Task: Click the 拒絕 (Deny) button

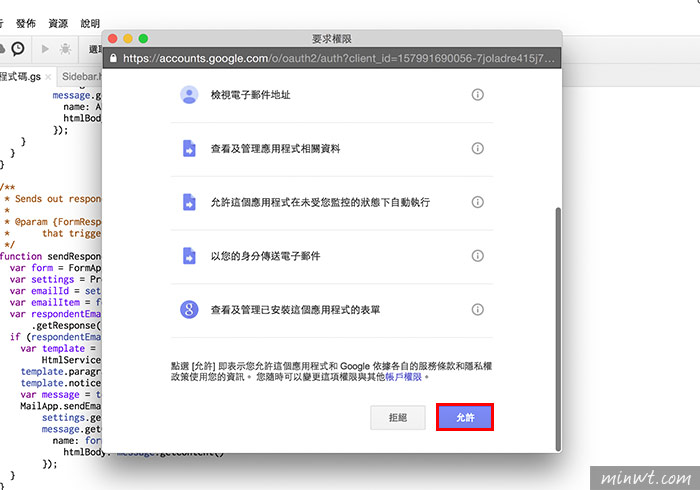Action: coord(397,417)
